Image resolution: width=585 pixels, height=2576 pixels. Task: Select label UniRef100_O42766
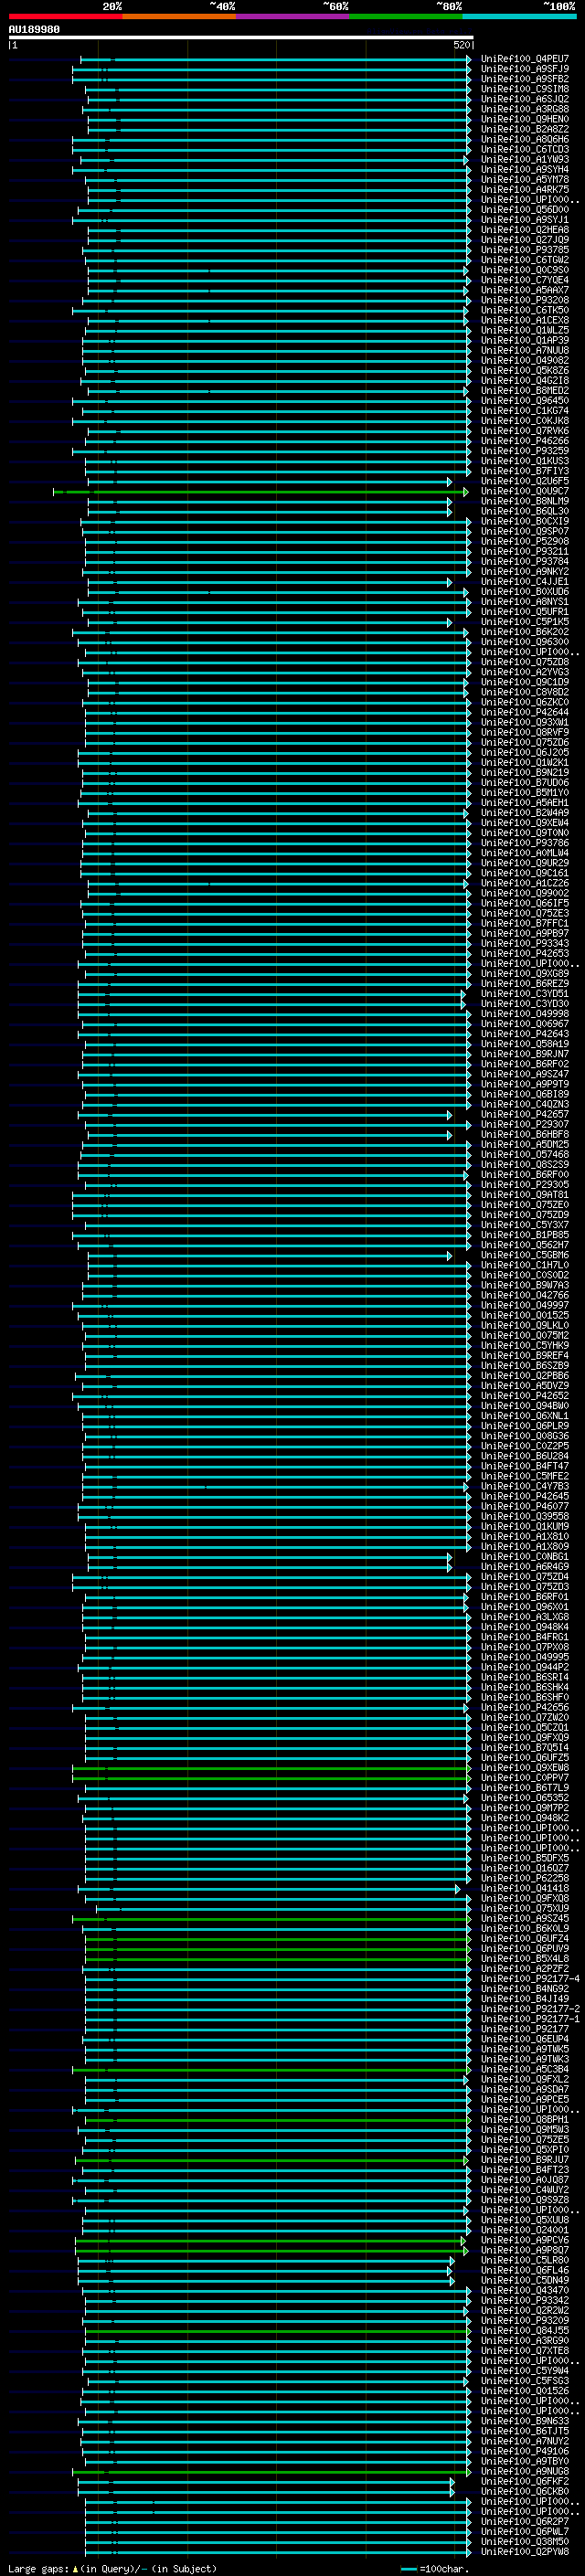tap(525, 1296)
